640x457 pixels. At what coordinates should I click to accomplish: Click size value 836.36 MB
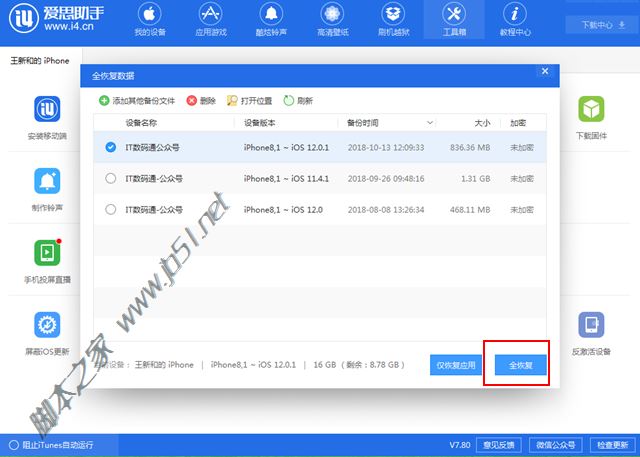pos(470,147)
